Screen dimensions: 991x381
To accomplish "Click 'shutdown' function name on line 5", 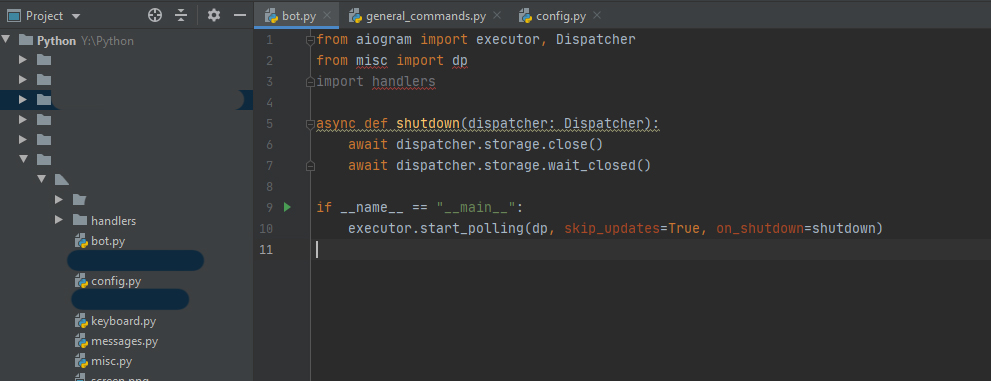I will [x=428, y=123].
